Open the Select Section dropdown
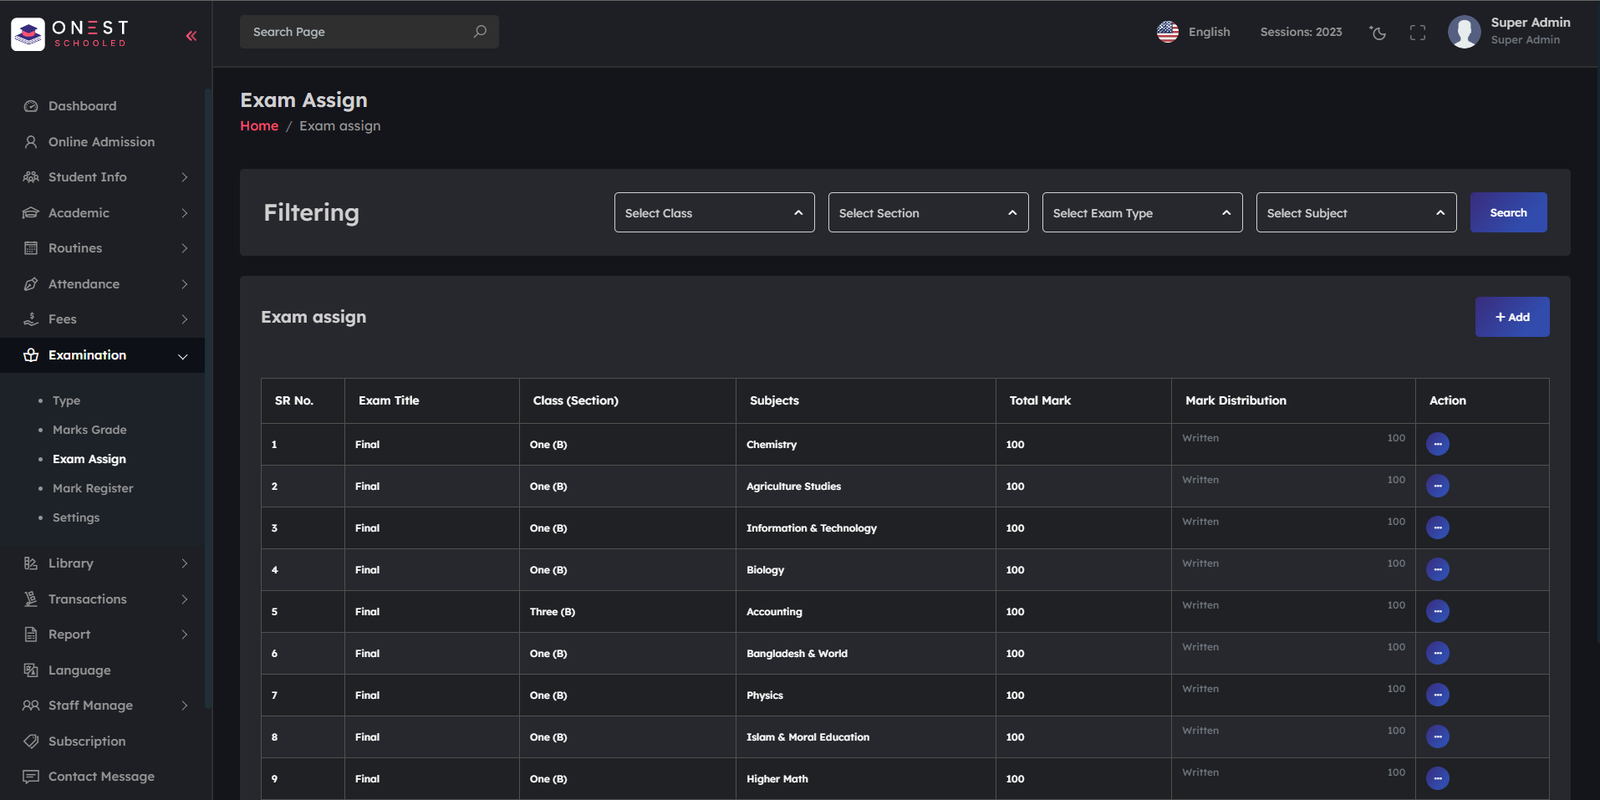 pos(928,213)
